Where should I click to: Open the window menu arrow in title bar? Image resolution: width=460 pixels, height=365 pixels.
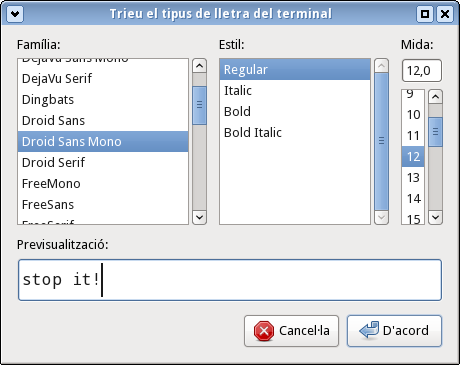(15, 14)
